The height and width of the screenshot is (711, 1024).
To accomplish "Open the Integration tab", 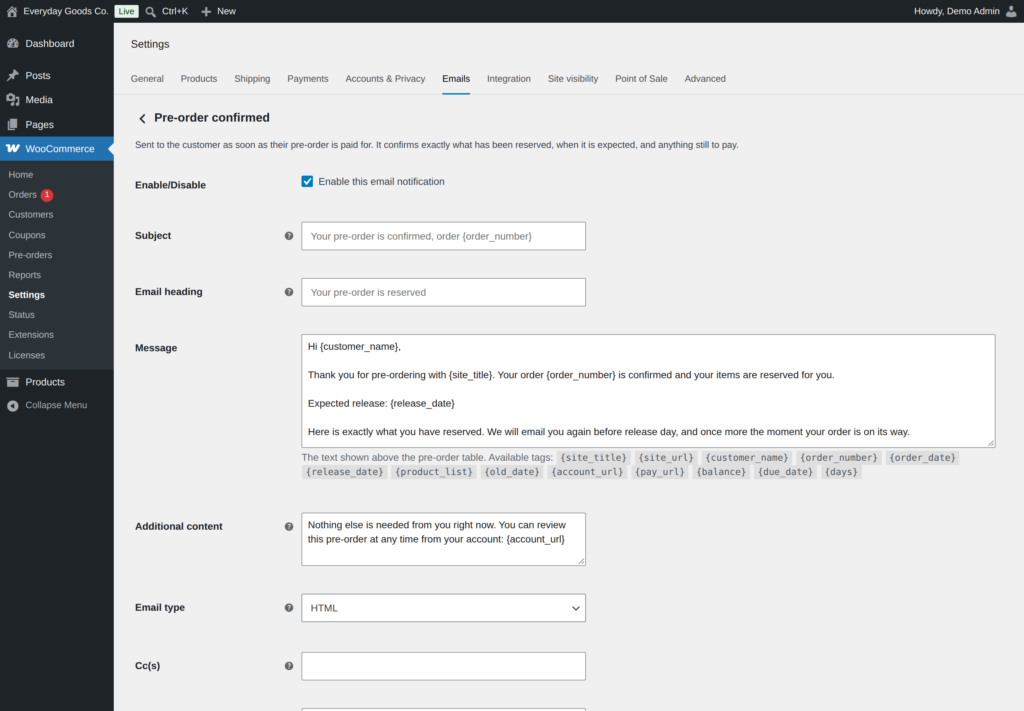I will pos(509,78).
